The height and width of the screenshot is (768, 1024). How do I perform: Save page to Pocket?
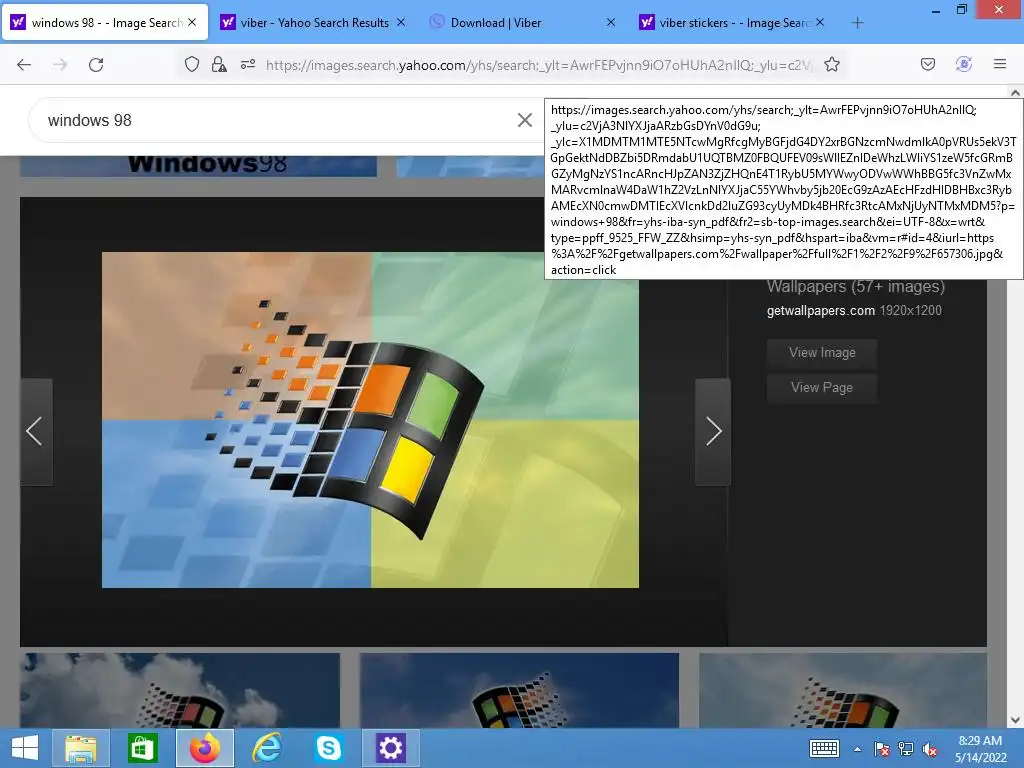coord(927,64)
